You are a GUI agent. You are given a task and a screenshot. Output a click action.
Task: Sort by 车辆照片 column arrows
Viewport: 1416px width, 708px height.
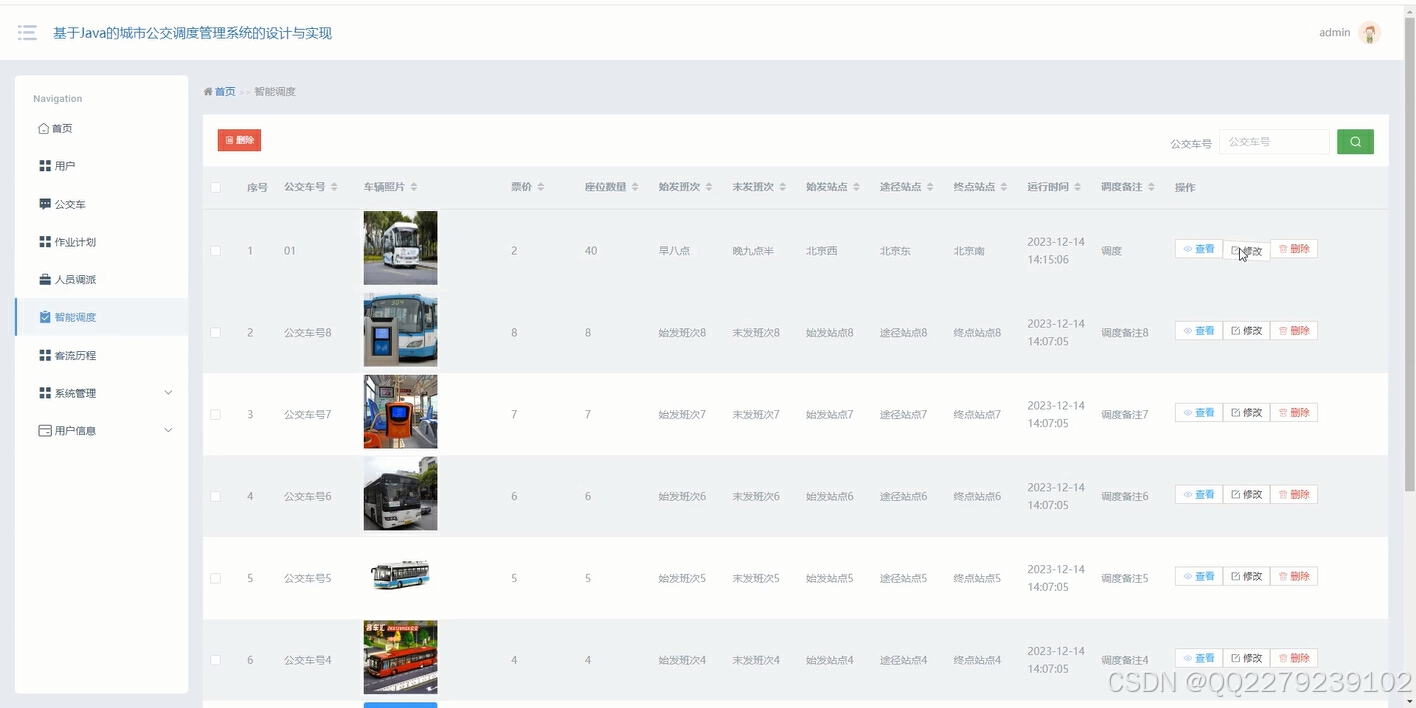pyautogui.click(x=414, y=187)
